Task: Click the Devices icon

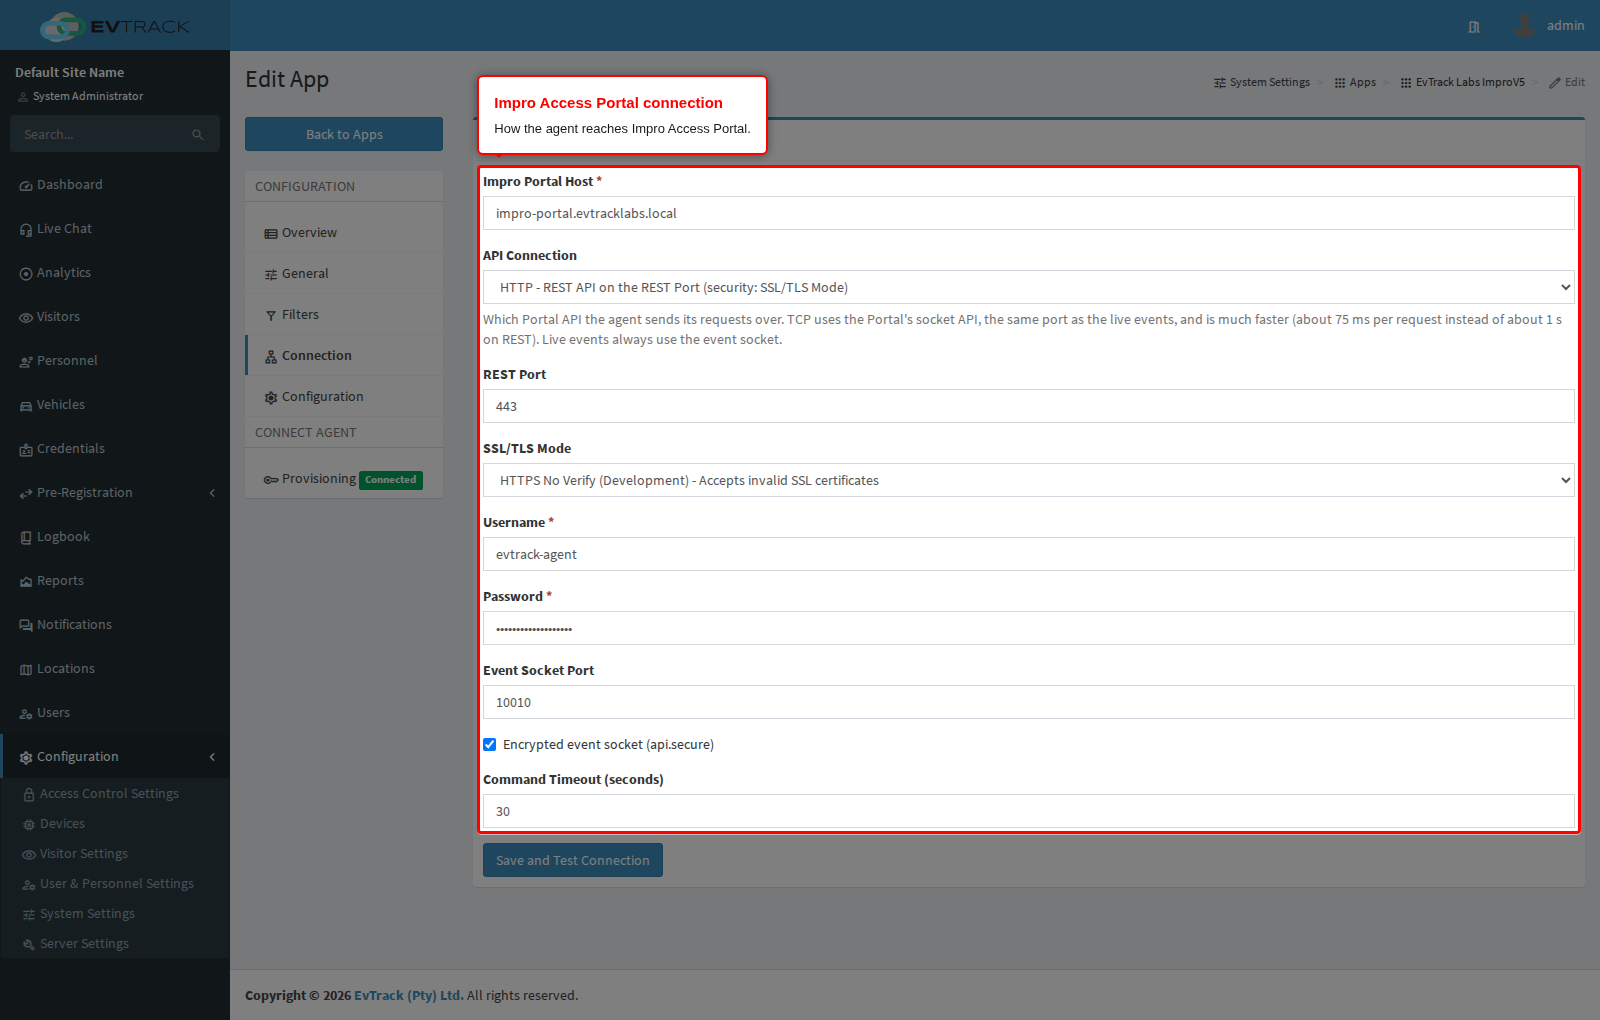Action: tap(29, 825)
